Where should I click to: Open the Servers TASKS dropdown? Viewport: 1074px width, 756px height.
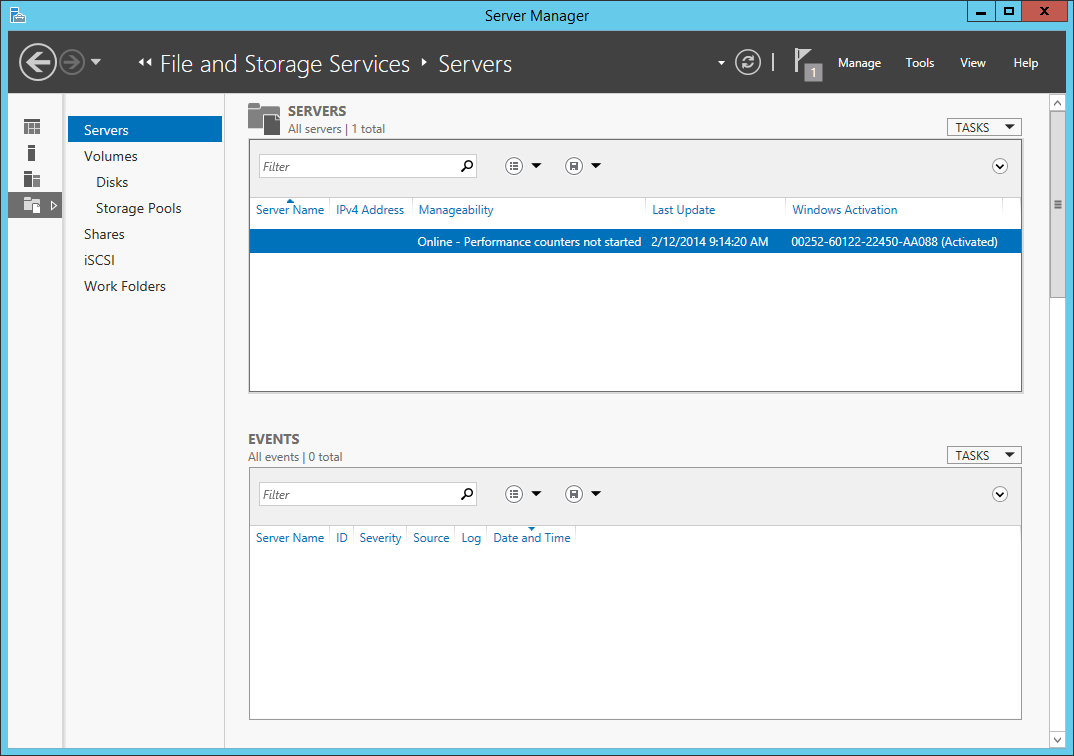984,127
